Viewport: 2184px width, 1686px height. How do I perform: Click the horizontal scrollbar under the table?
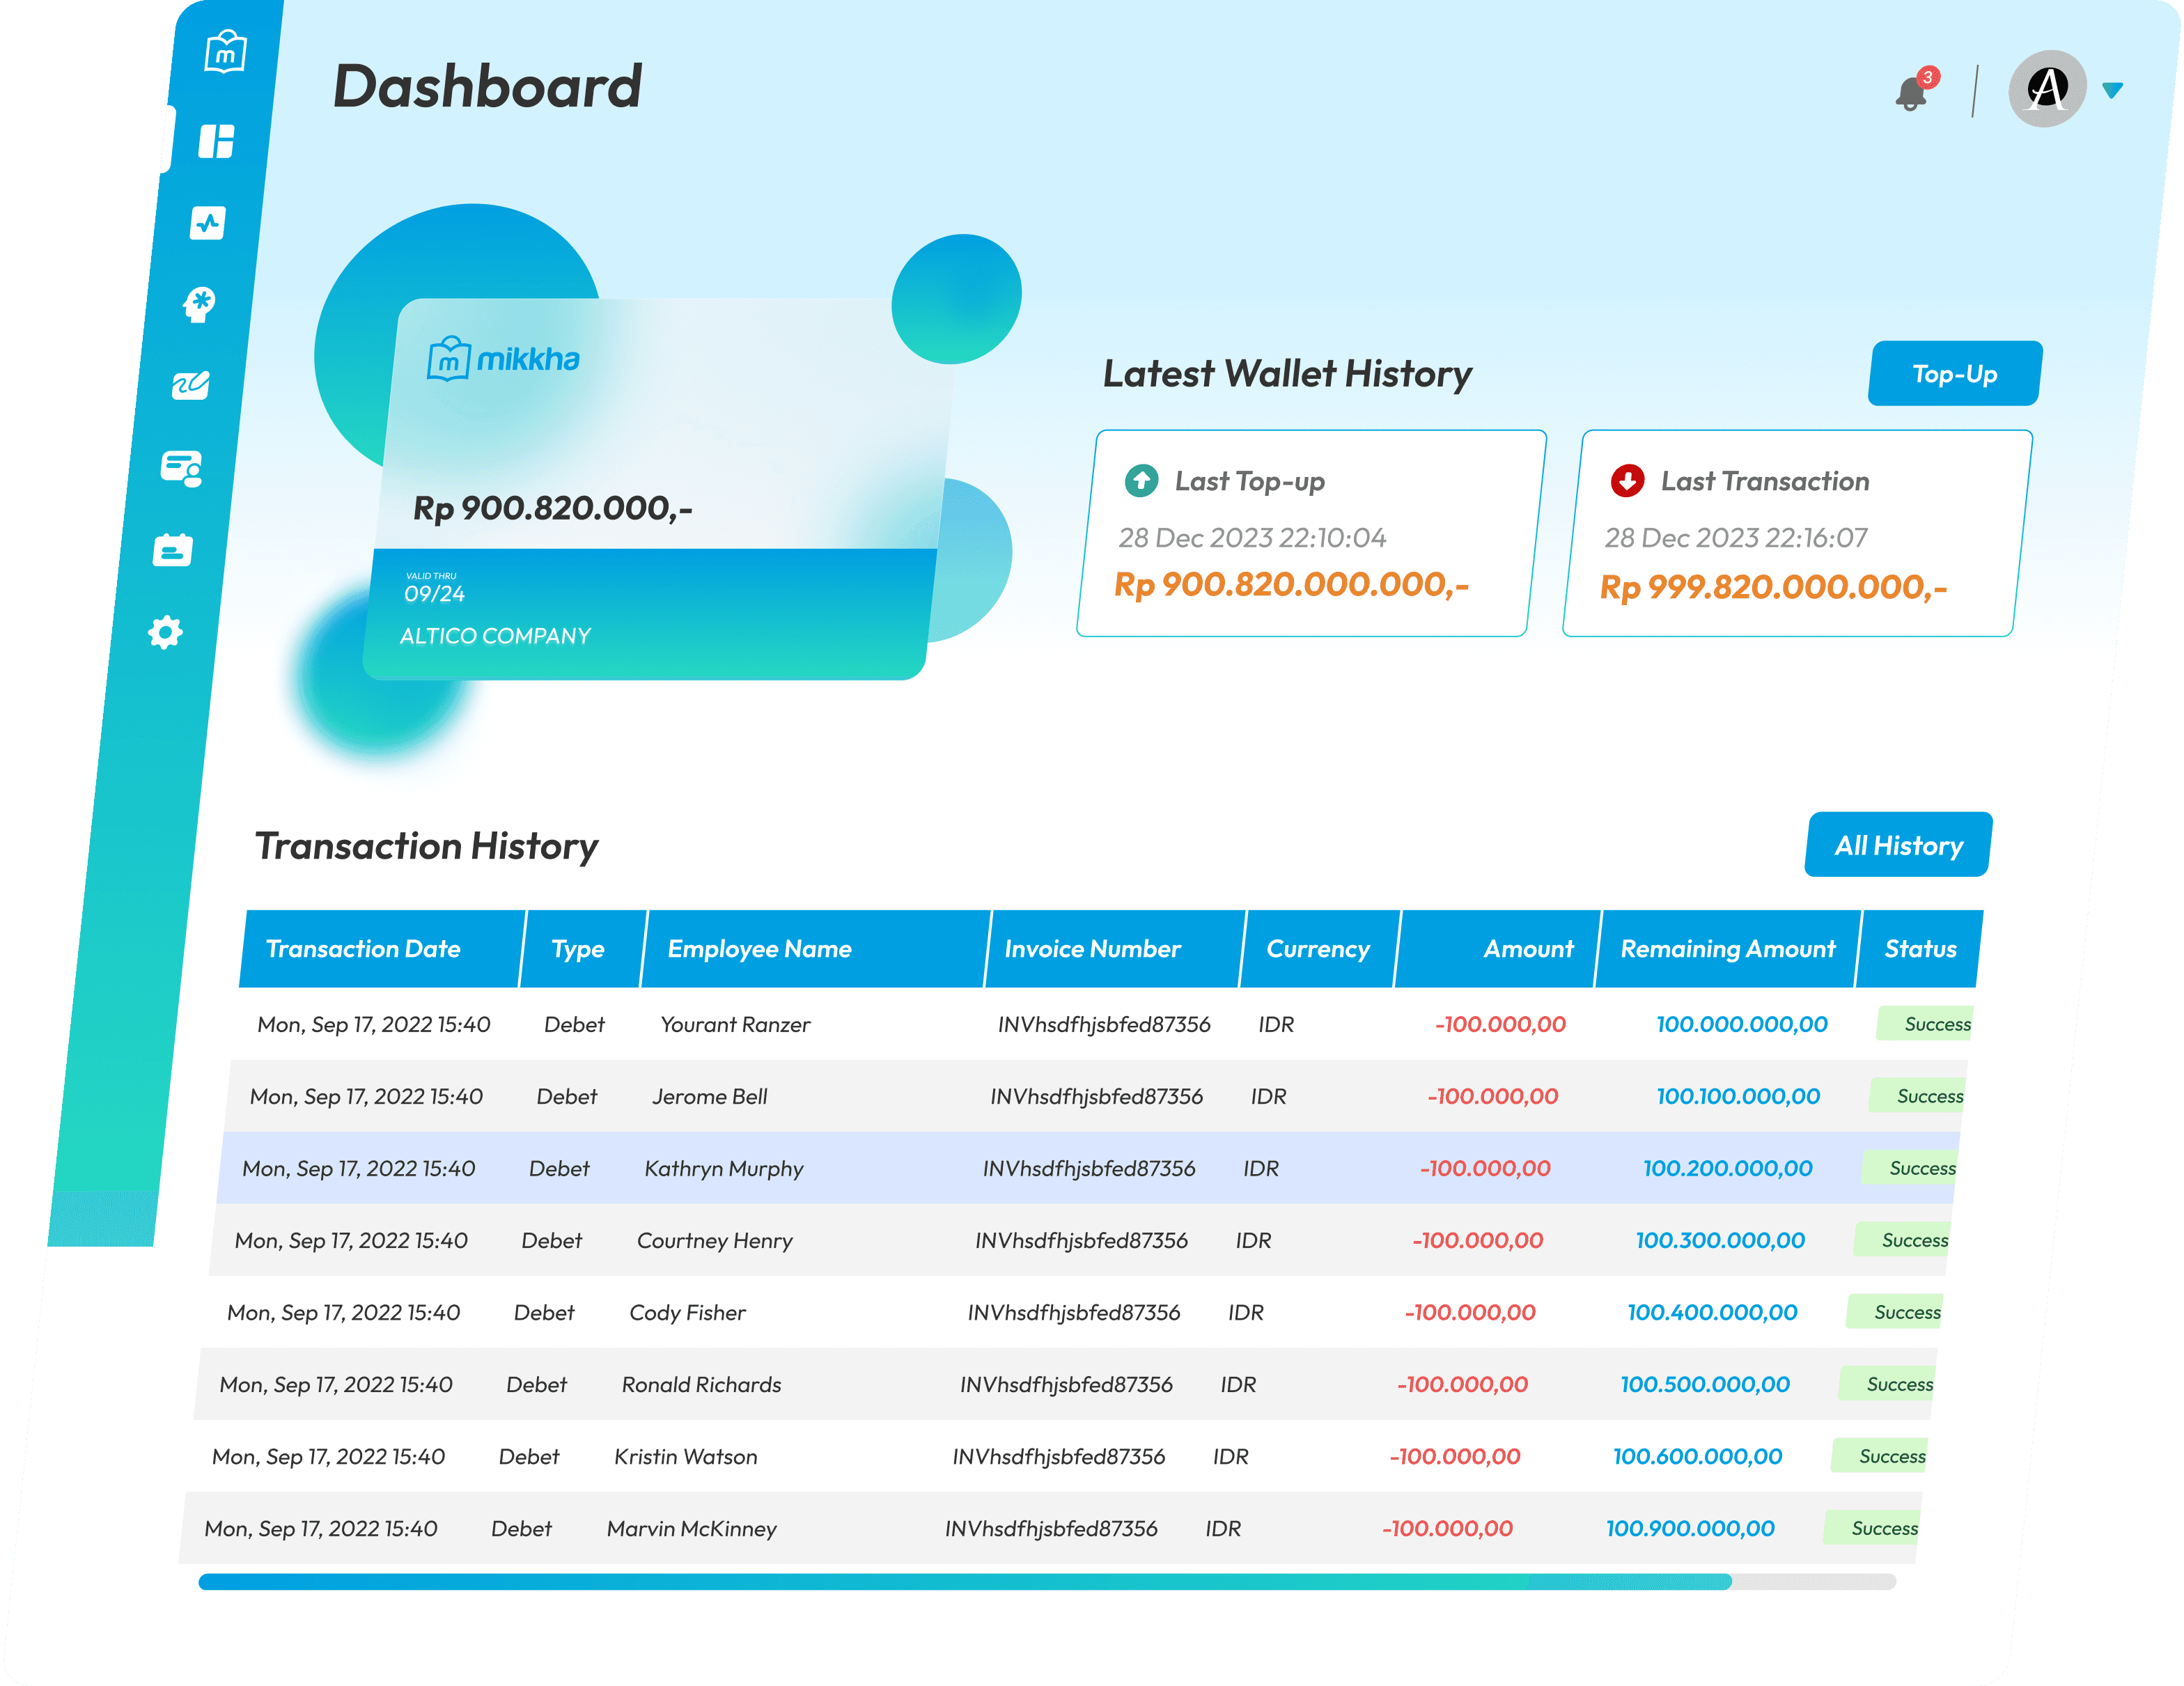964,1581
